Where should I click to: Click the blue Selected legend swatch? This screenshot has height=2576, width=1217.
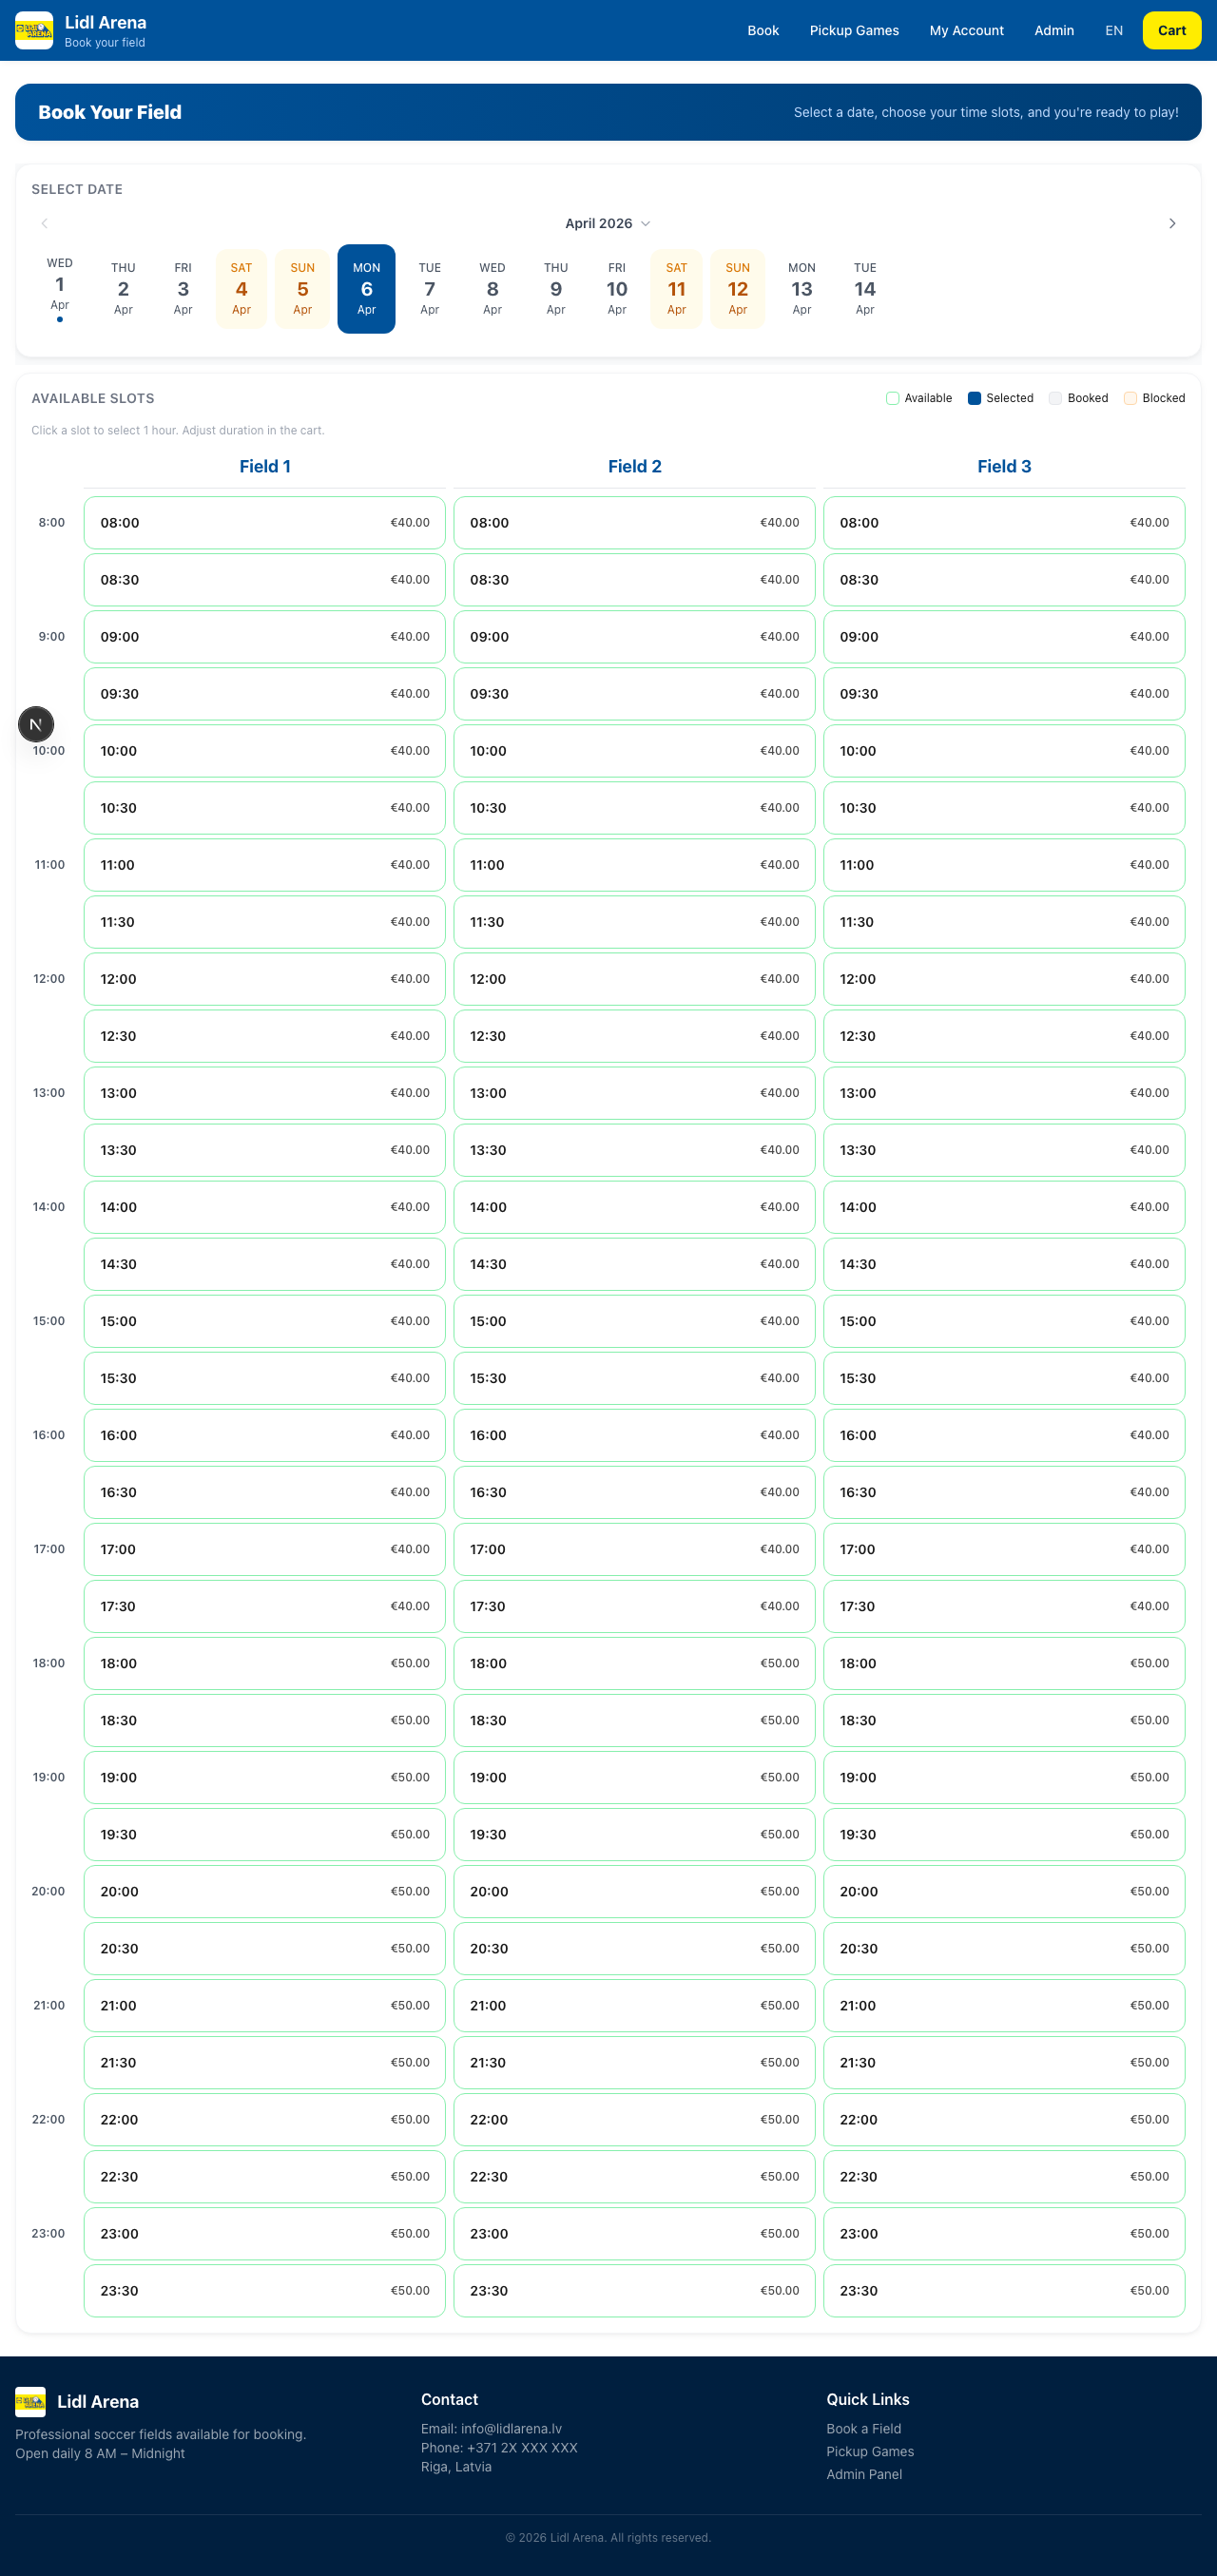click(x=974, y=398)
